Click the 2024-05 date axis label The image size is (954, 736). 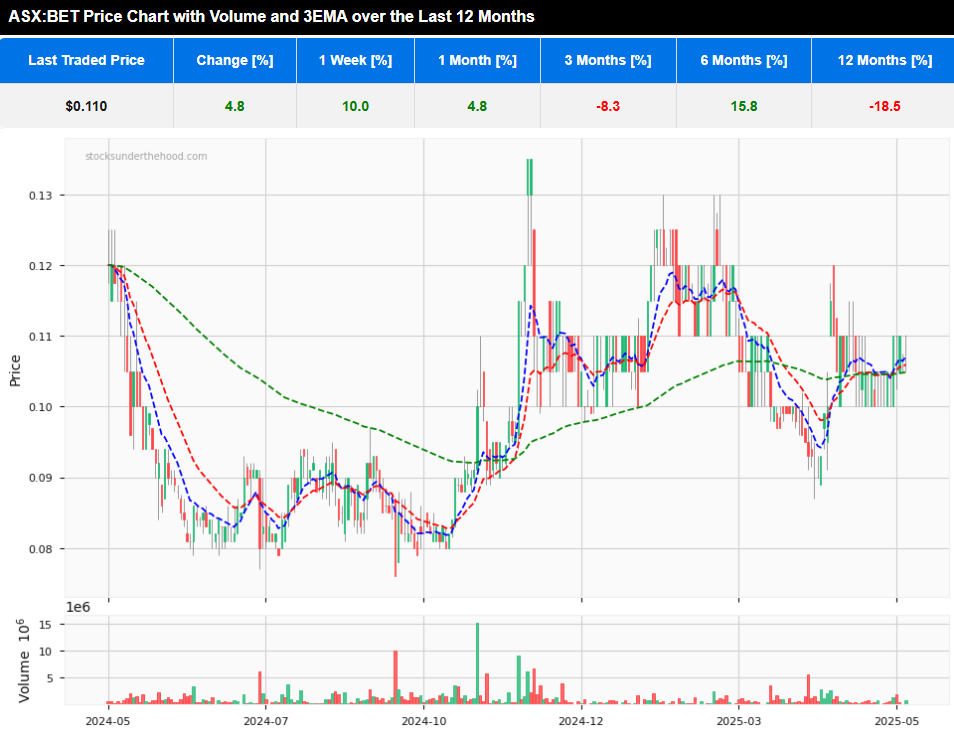108,721
